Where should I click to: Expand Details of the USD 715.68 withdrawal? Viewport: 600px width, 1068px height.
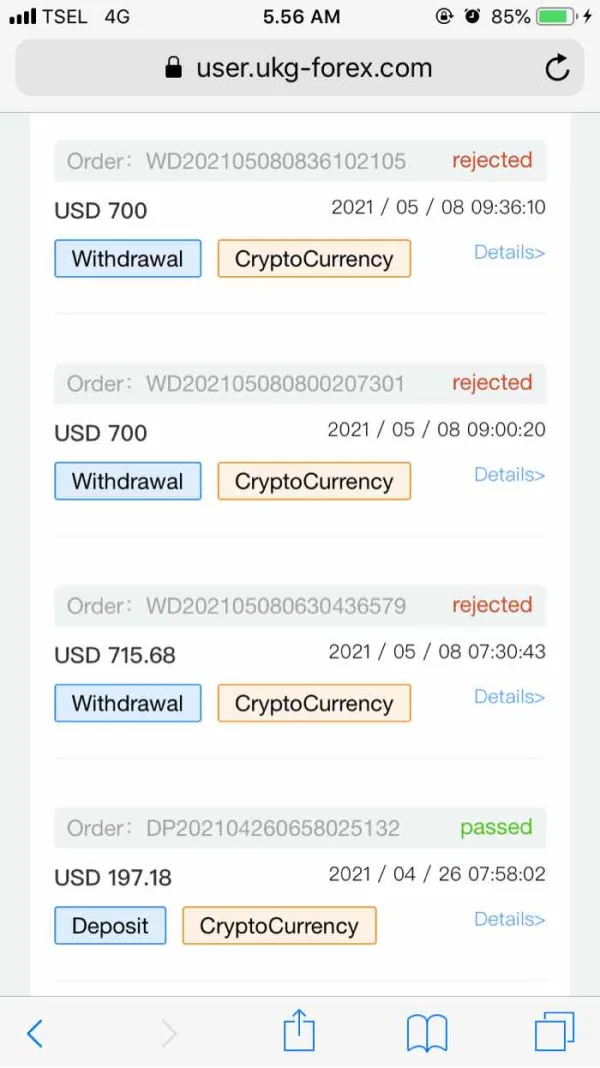509,697
